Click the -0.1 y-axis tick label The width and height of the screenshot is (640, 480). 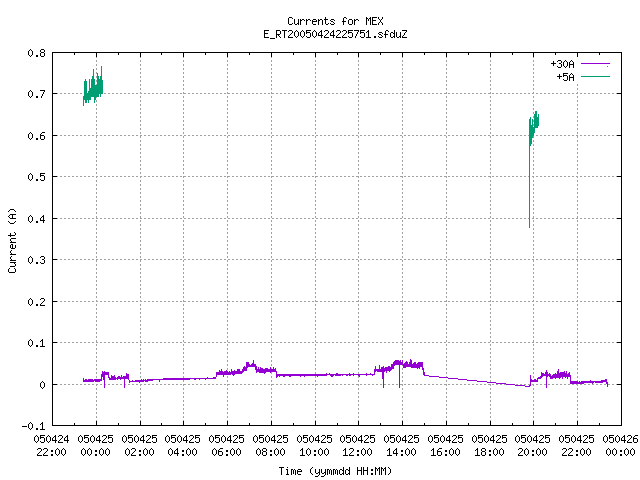[x=33, y=426]
